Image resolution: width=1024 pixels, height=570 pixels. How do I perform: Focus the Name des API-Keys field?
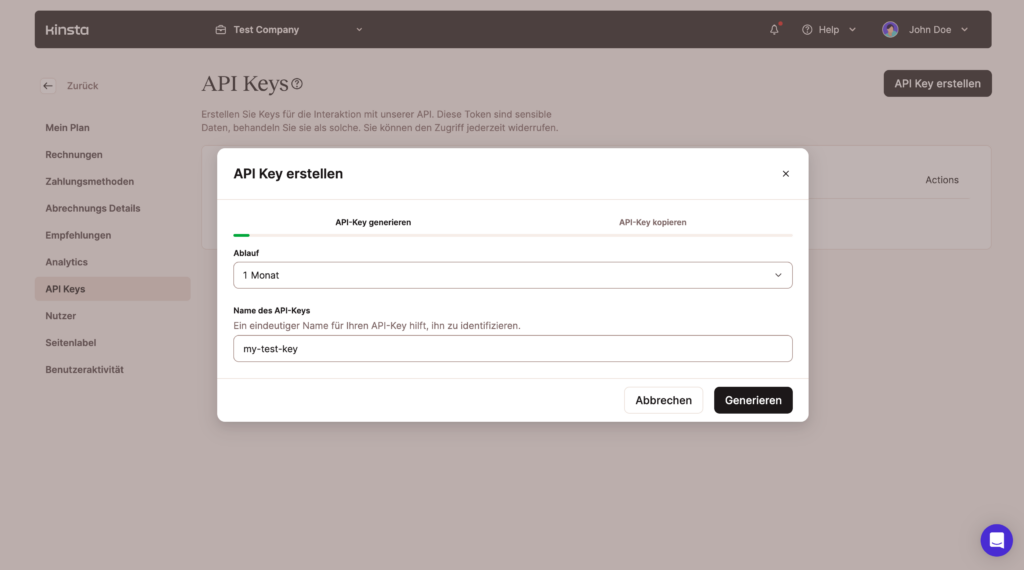(x=512, y=349)
